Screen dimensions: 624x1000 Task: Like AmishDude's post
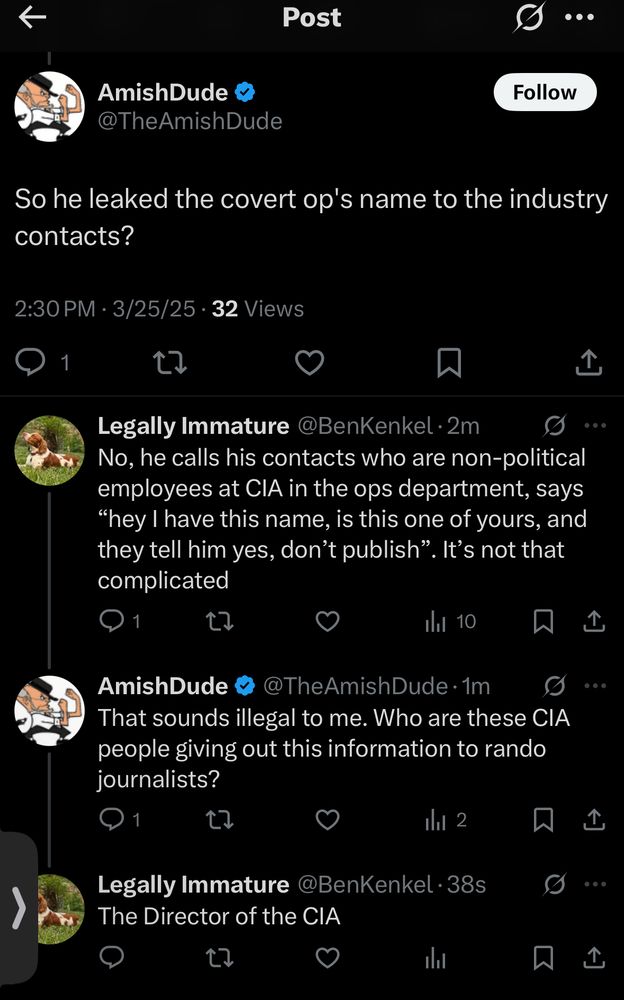point(310,363)
